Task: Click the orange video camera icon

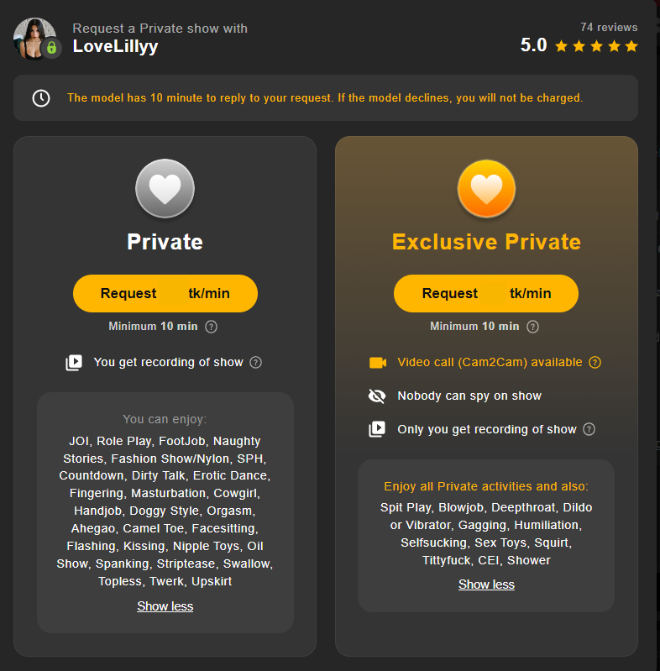Action: click(x=378, y=363)
